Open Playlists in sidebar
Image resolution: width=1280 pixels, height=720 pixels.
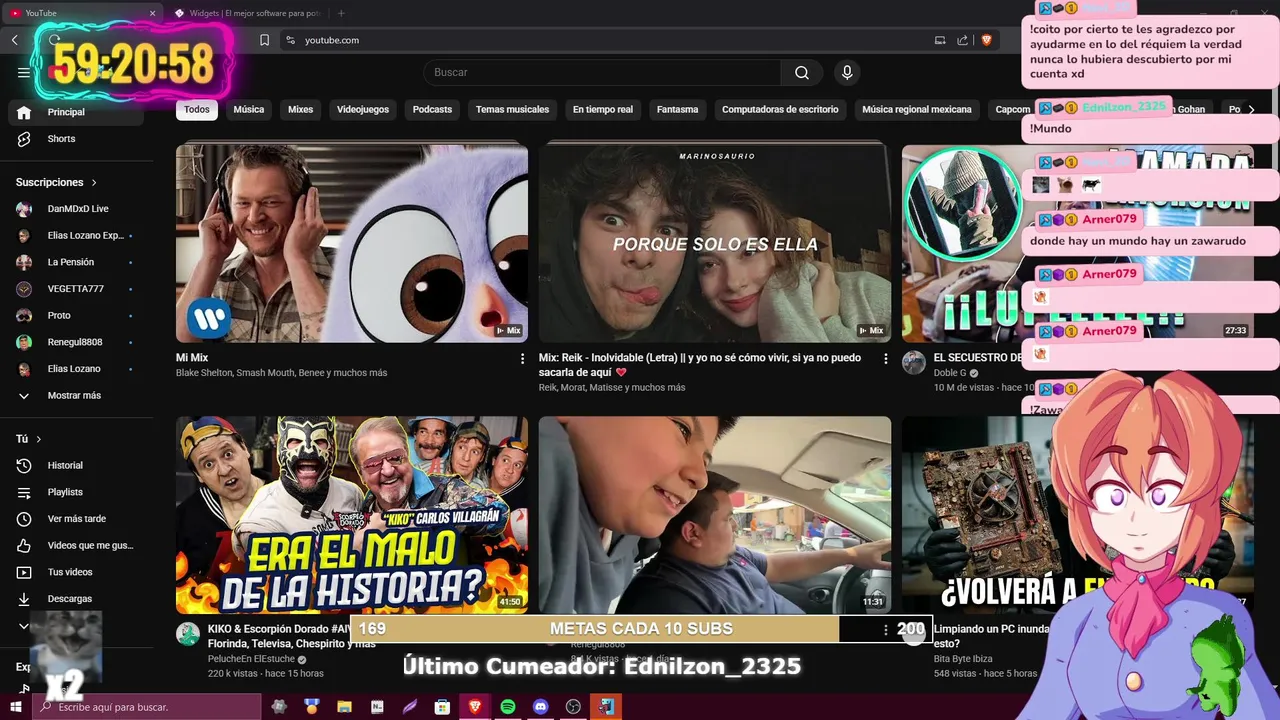(x=76, y=492)
